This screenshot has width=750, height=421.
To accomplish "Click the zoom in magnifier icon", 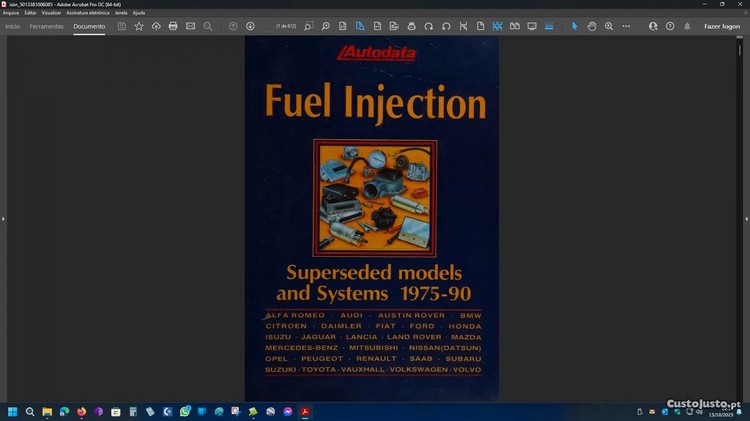I will [x=609, y=26].
